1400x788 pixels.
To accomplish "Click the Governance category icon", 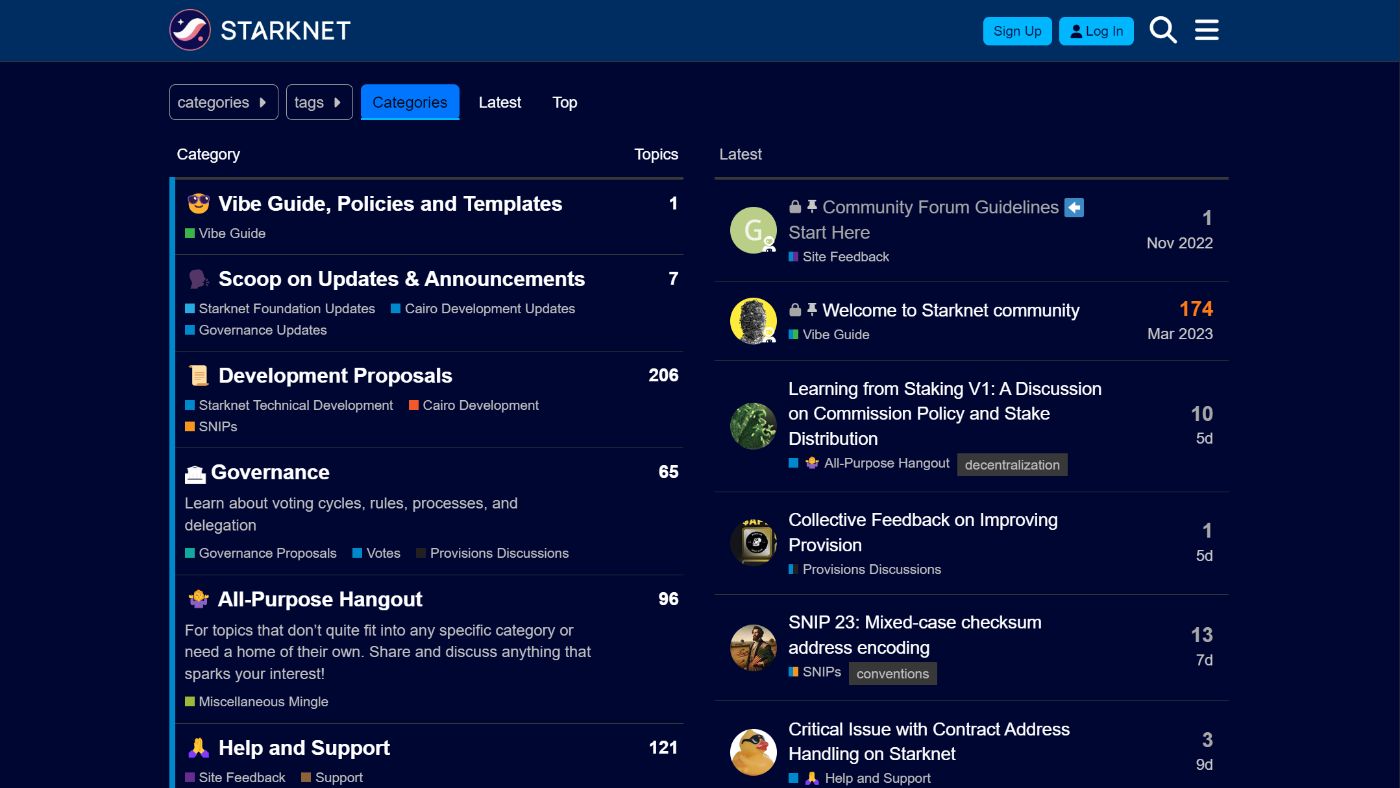I will pyautogui.click(x=195, y=473).
